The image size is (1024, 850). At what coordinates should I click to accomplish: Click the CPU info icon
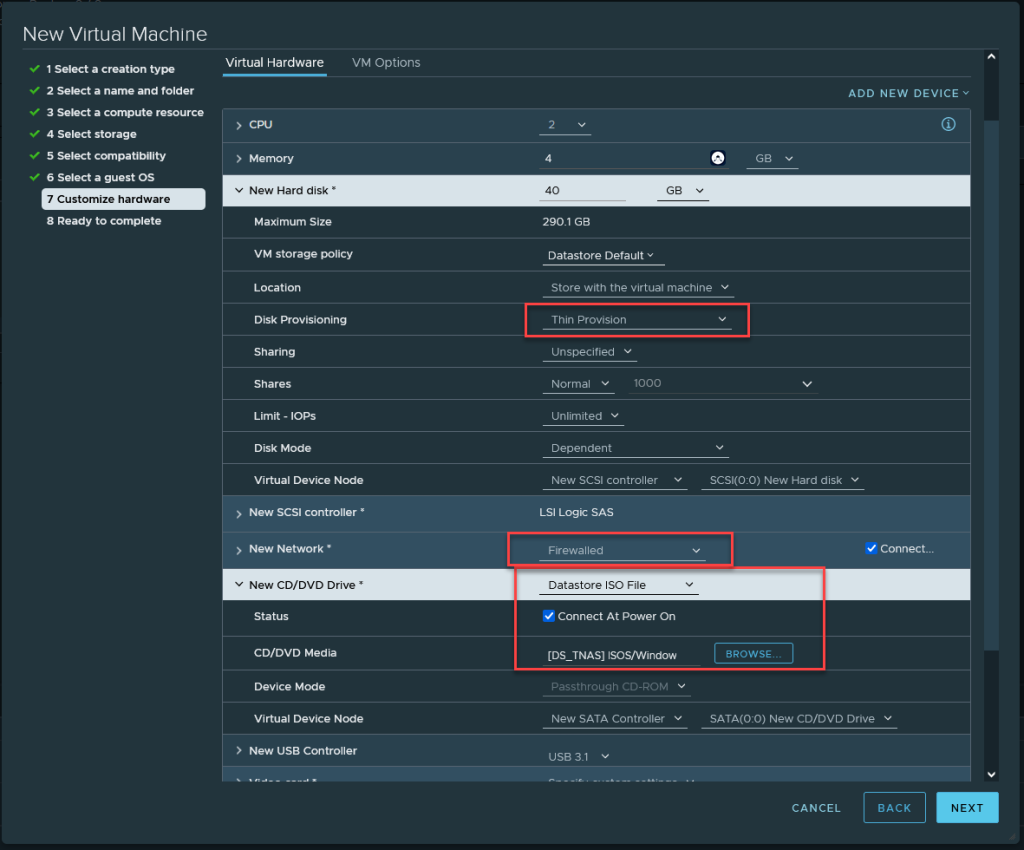(948, 125)
